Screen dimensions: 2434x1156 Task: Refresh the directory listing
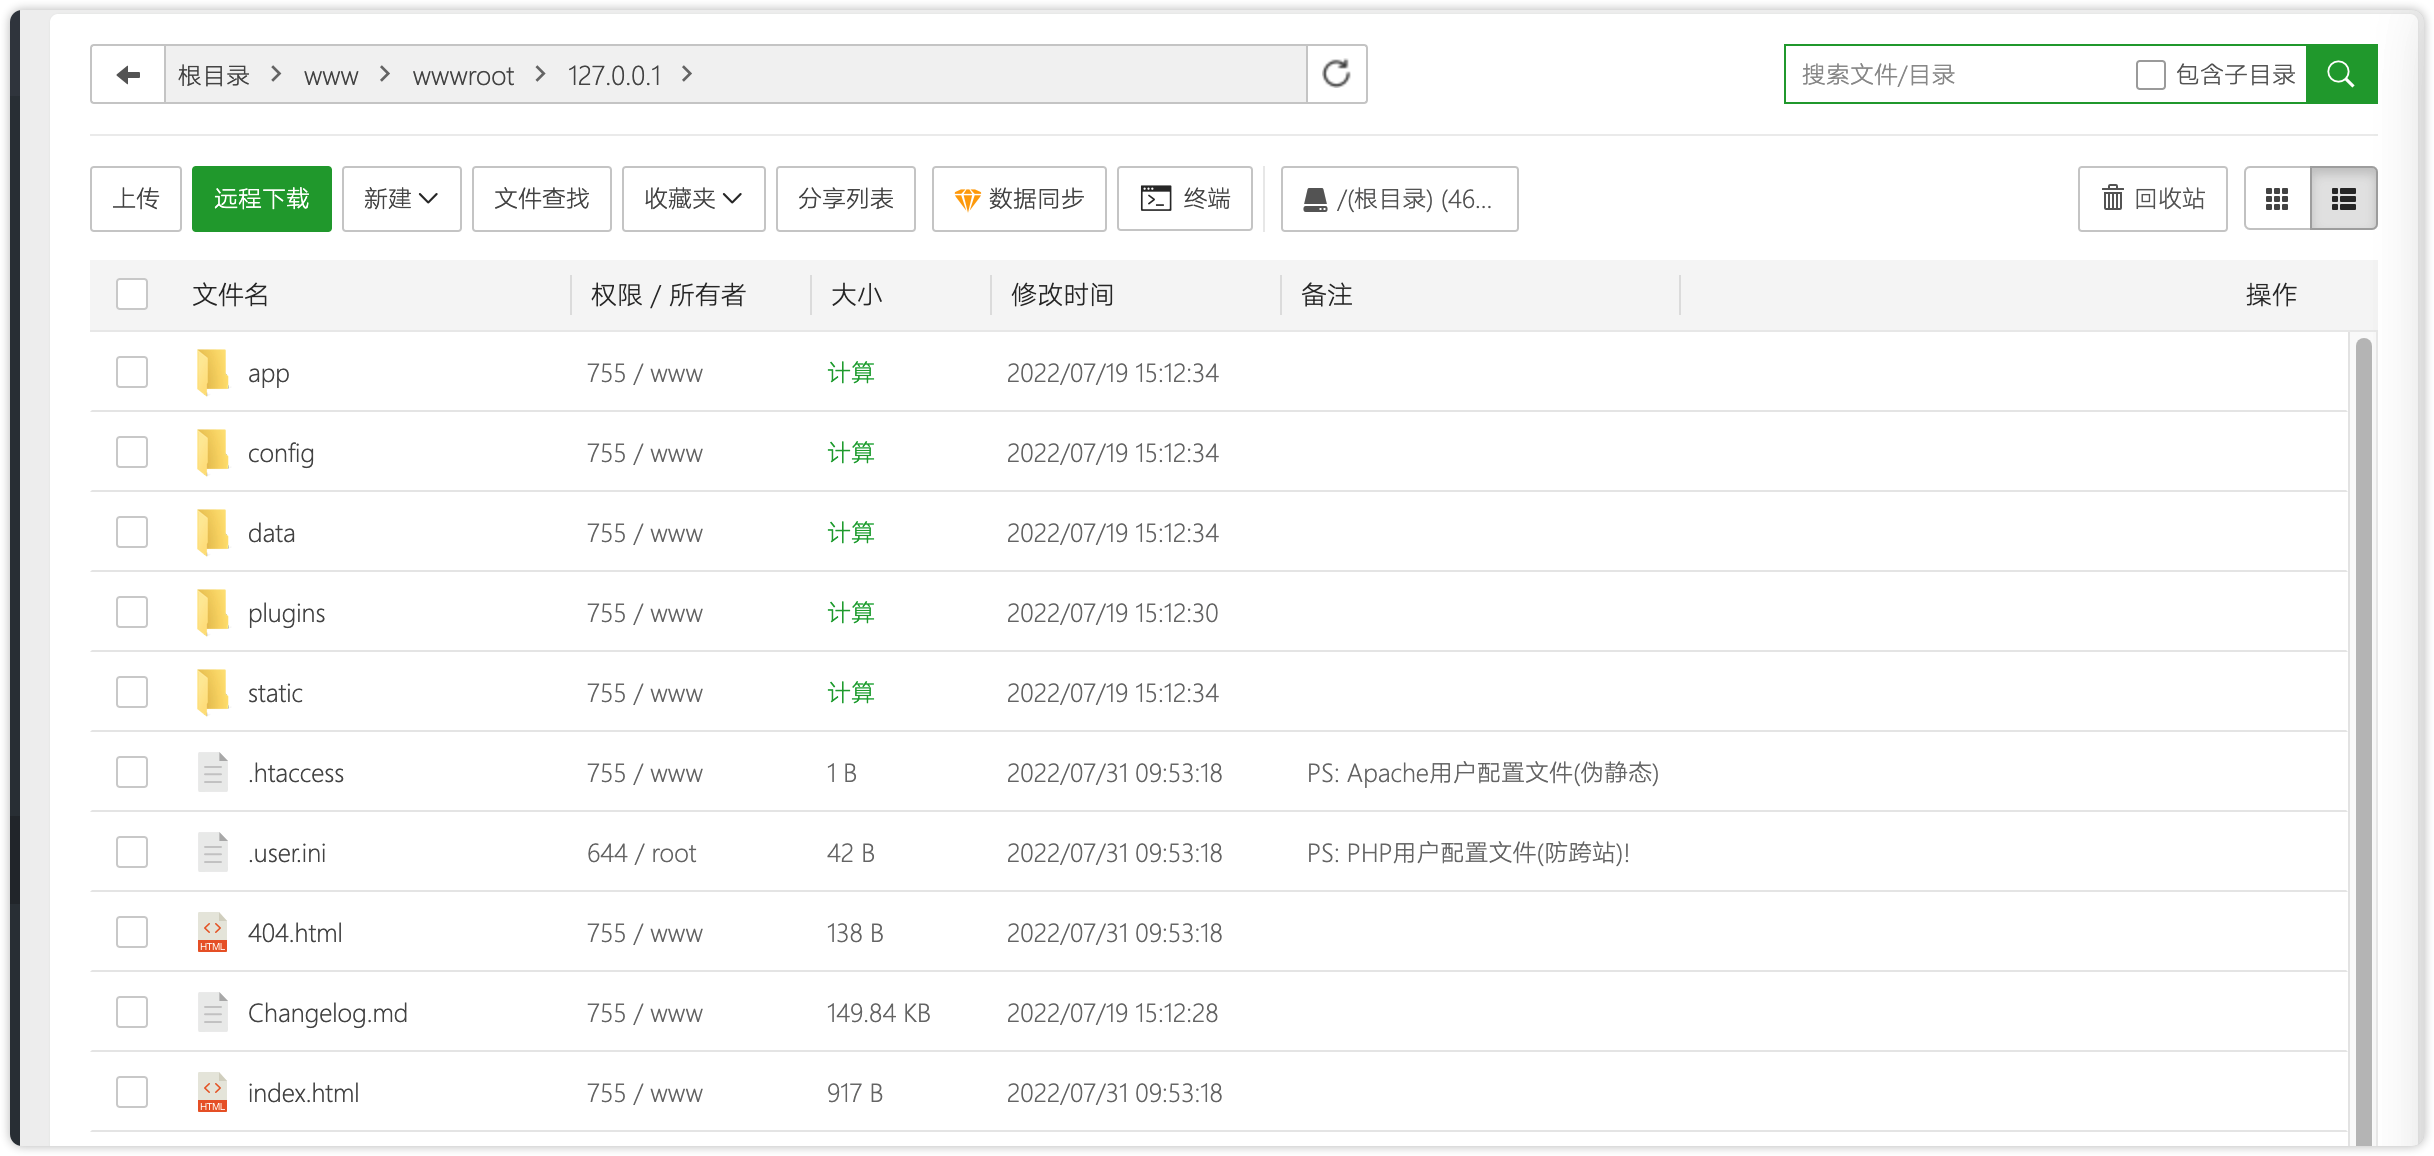pos(1336,75)
